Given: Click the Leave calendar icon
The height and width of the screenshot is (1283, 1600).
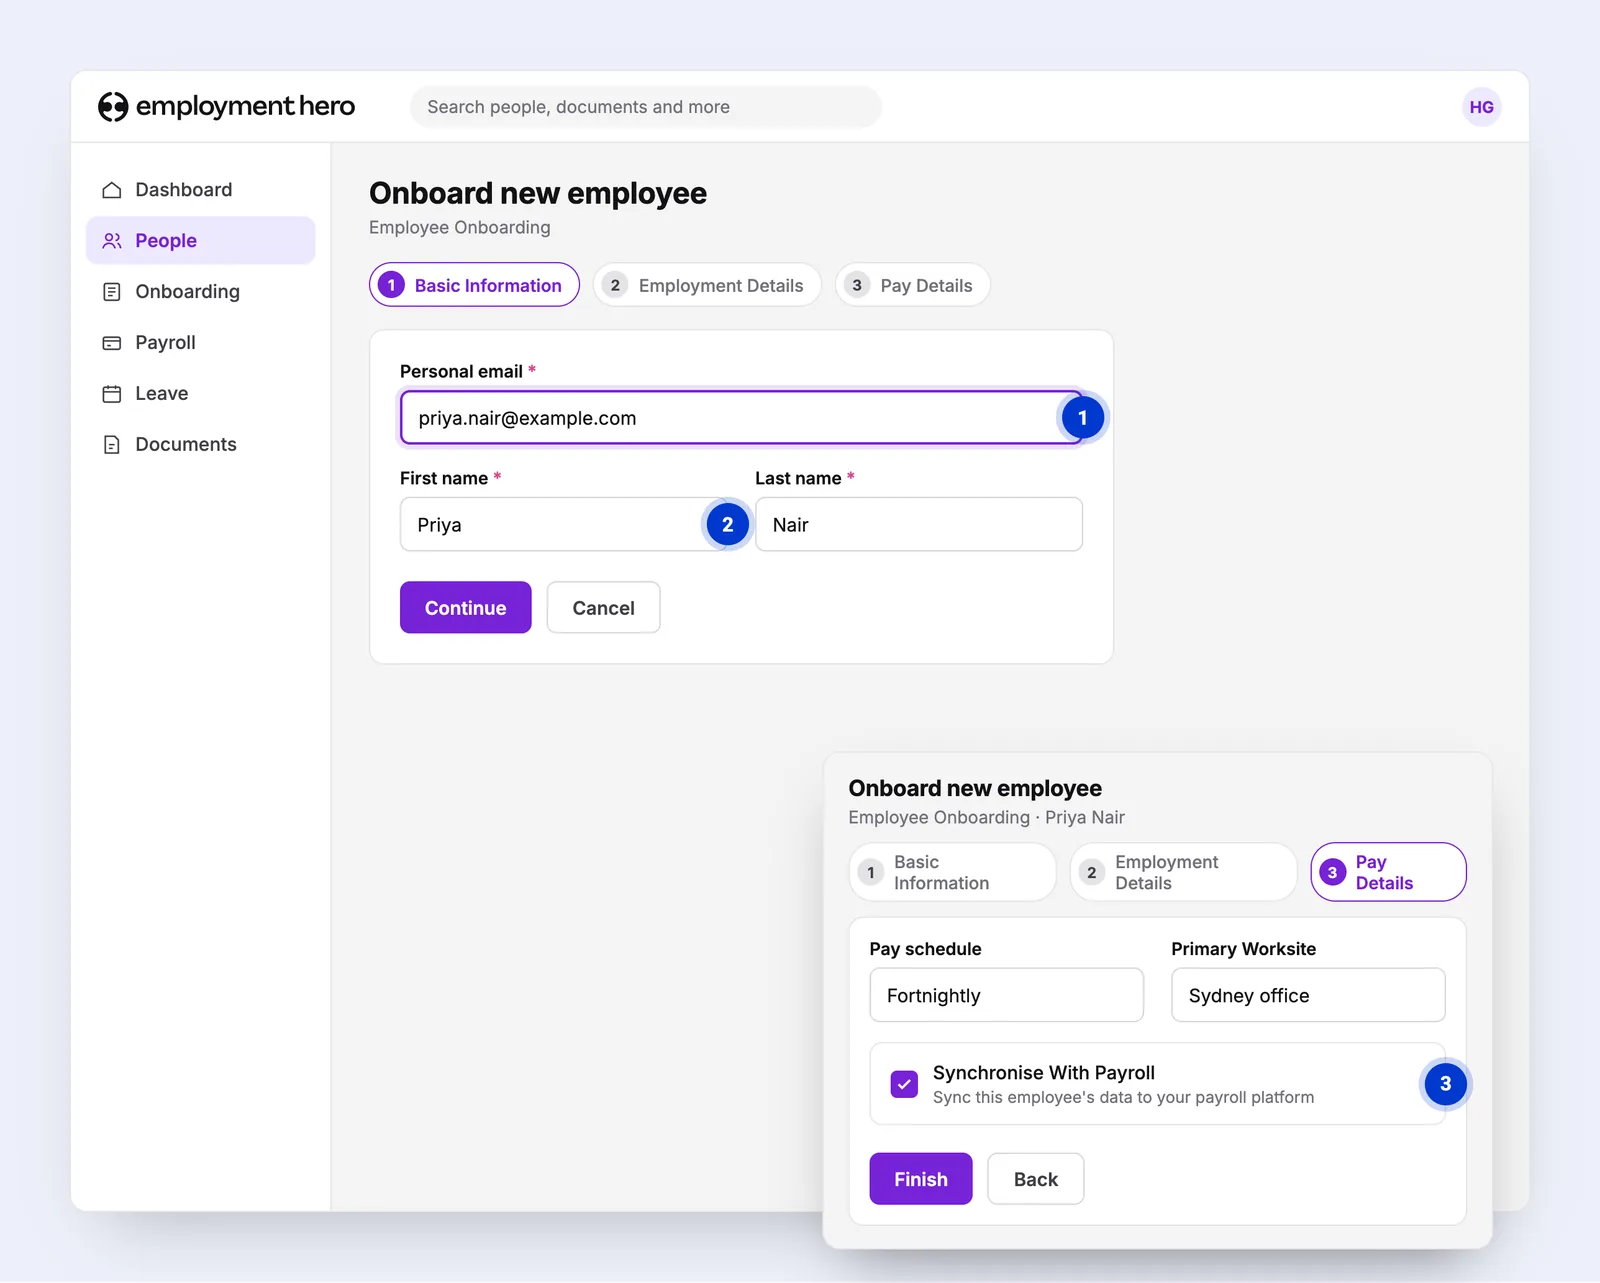Looking at the screenshot, I should 112,394.
